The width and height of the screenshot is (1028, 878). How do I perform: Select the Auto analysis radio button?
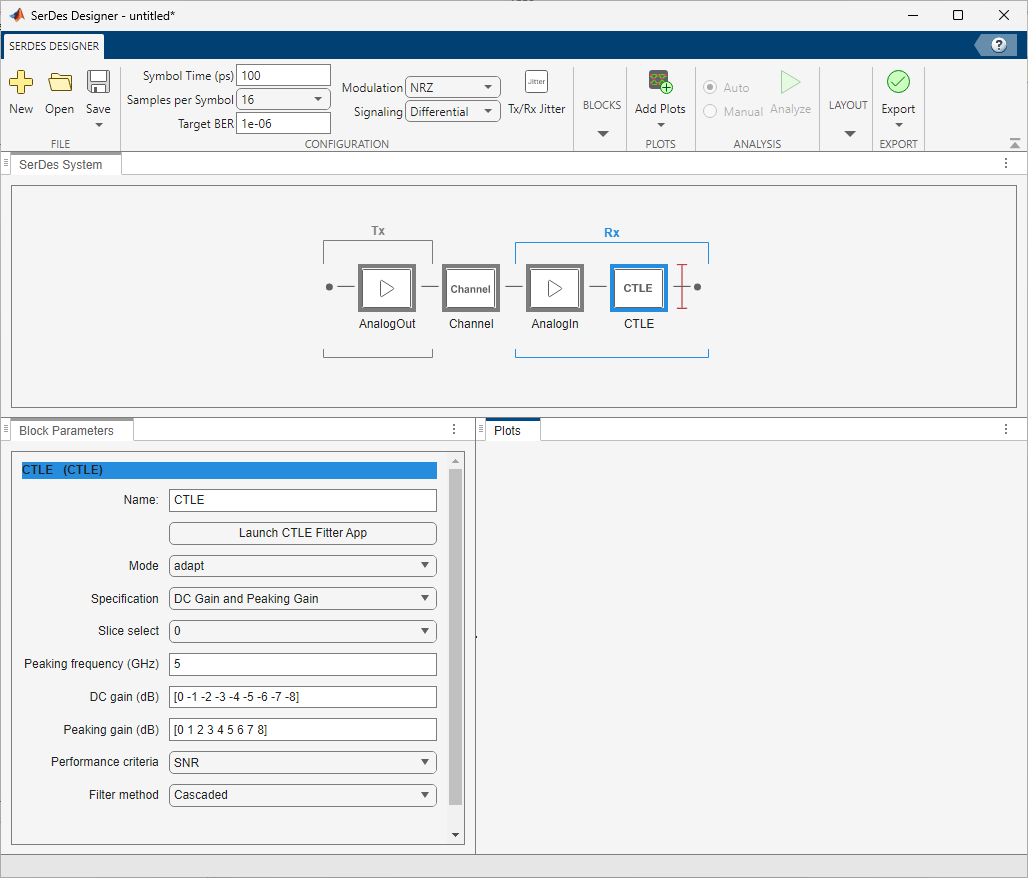coord(710,88)
